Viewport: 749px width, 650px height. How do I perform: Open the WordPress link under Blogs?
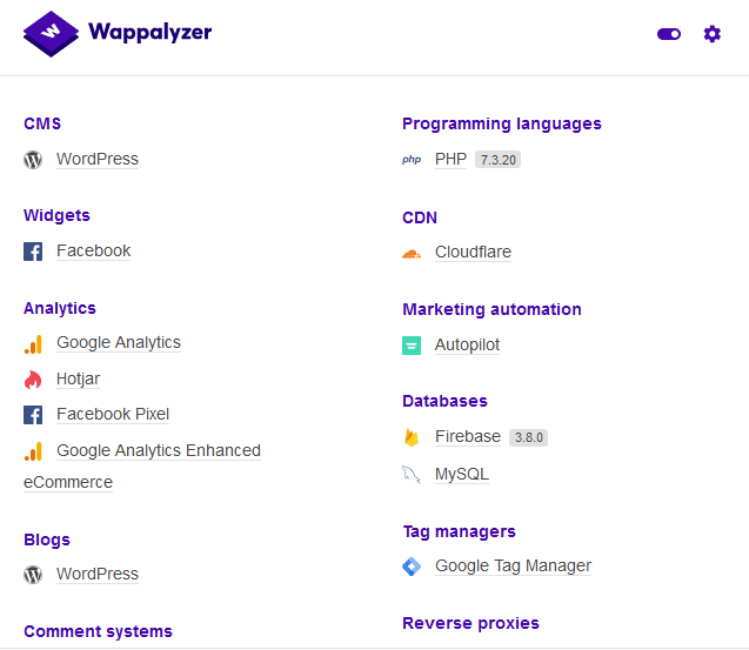97,574
